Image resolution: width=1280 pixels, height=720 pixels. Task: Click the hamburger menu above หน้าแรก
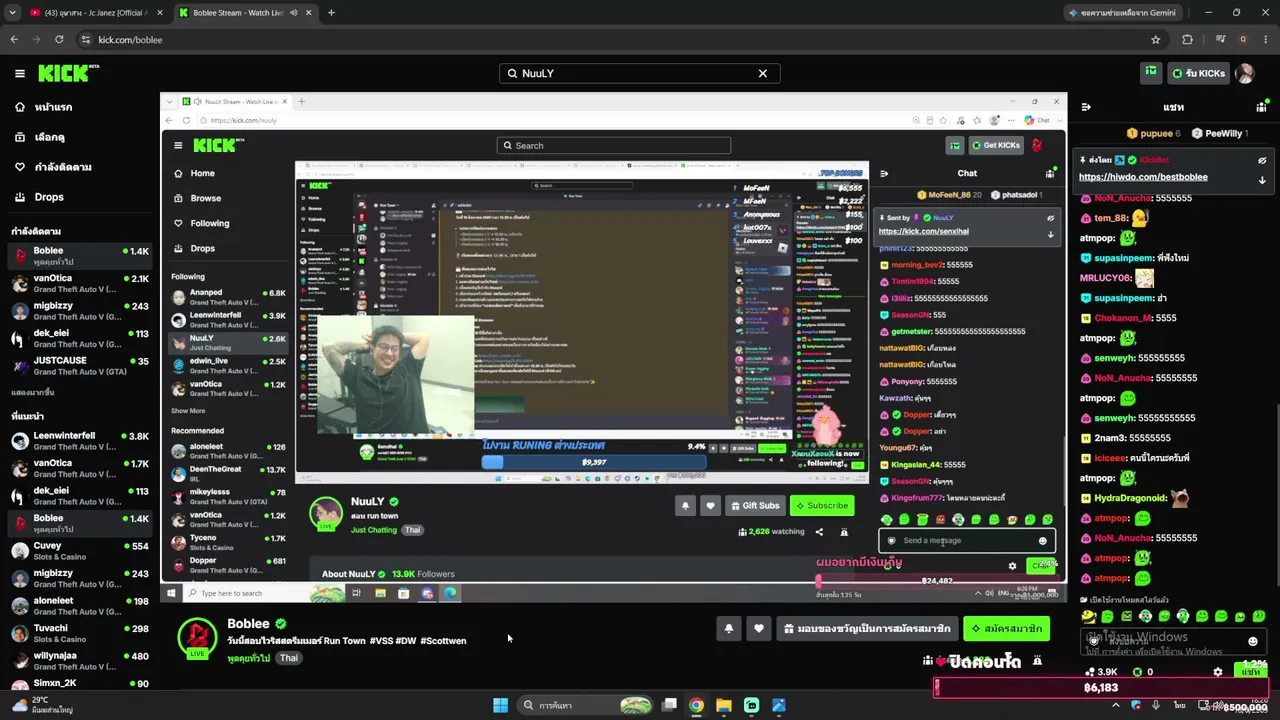pyautogui.click(x=19, y=73)
